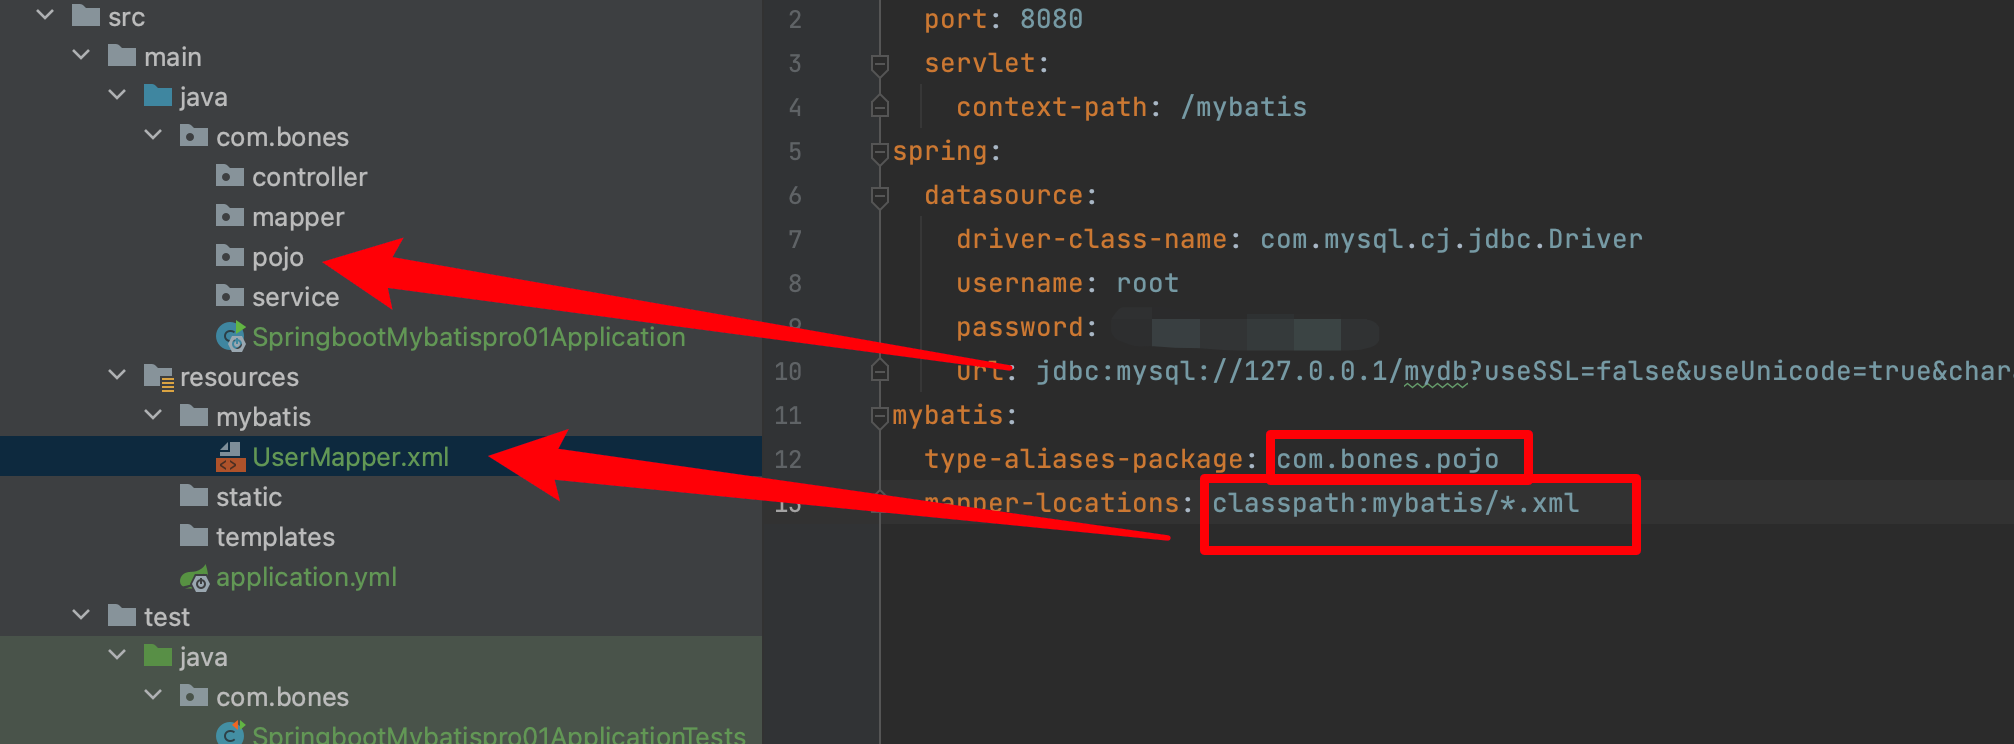Image resolution: width=2014 pixels, height=744 pixels.
Task: Collapse the main java folder chevron
Action: [x=118, y=96]
